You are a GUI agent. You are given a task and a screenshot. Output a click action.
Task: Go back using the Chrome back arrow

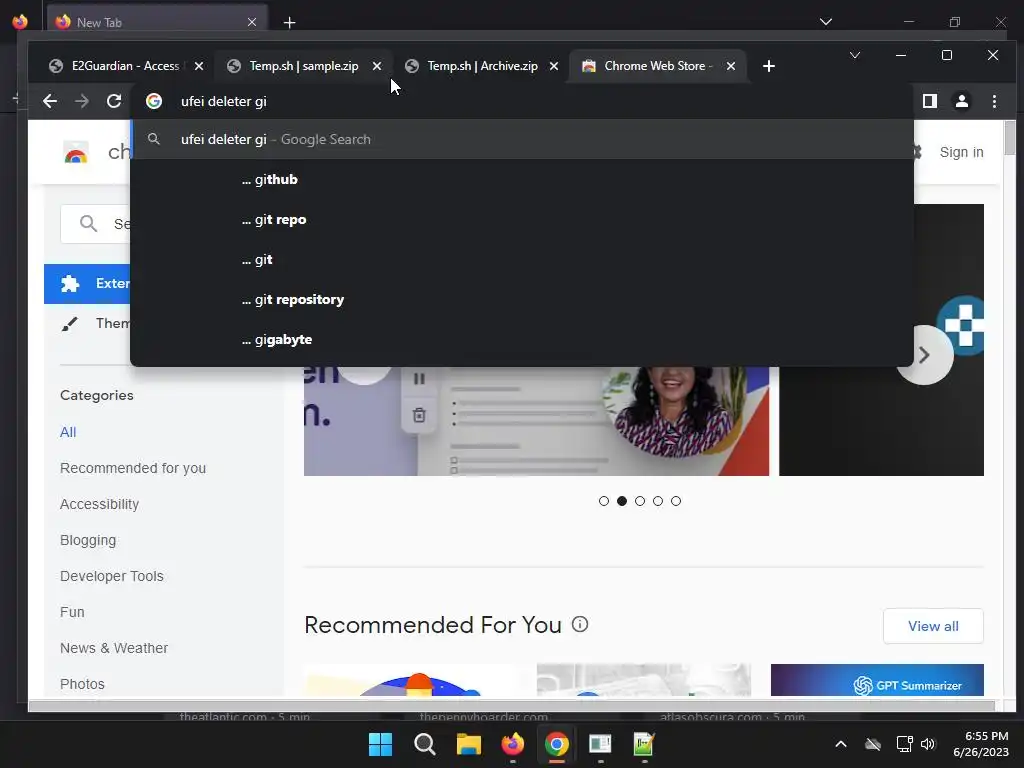[x=50, y=101]
